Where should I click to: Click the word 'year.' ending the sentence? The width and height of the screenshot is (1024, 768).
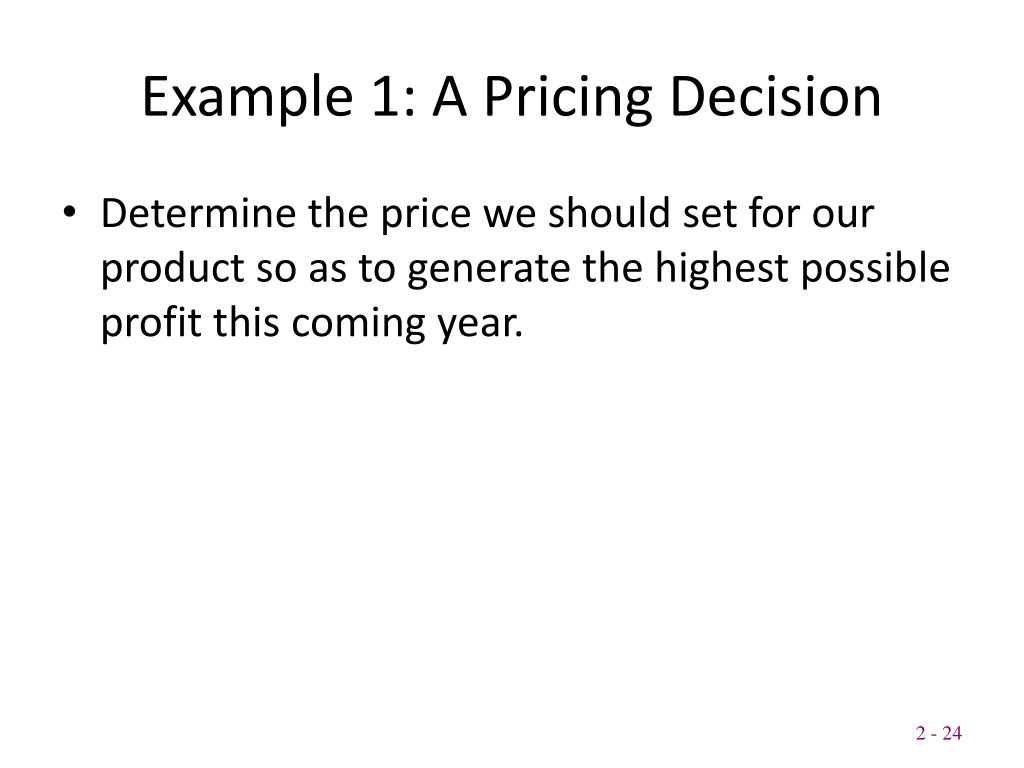(x=481, y=327)
